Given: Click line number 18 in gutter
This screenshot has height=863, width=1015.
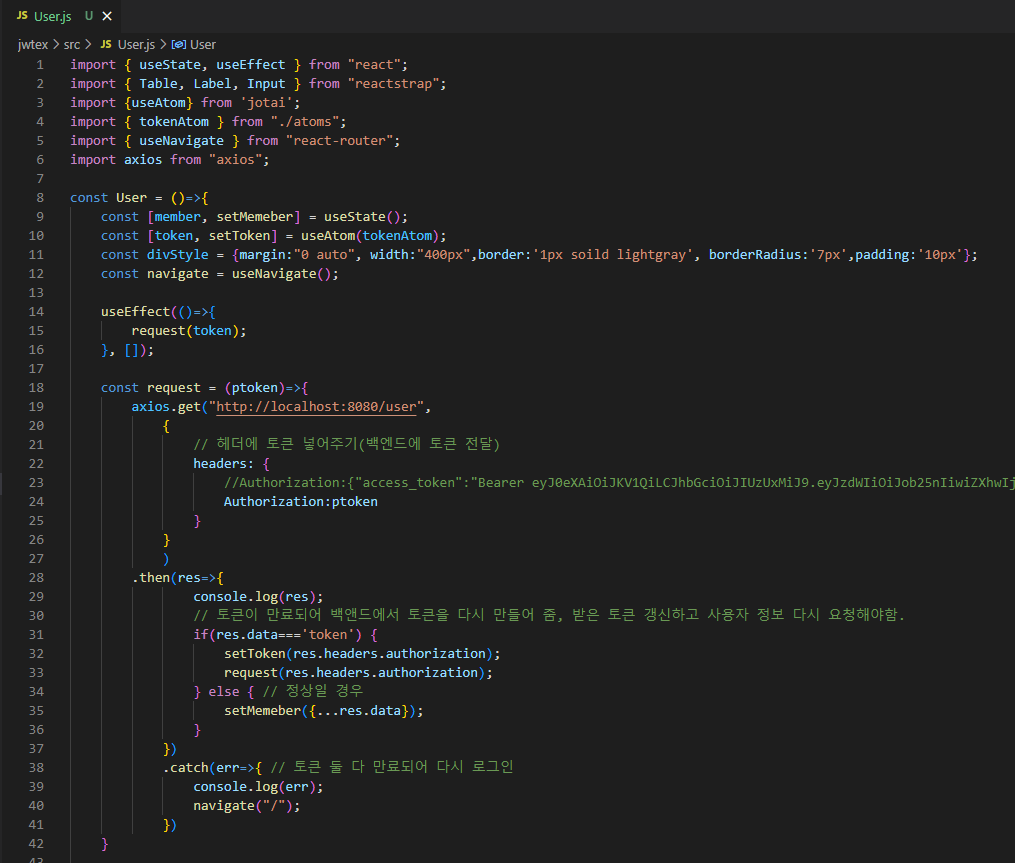Looking at the screenshot, I should pyautogui.click(x=36, y=387).
